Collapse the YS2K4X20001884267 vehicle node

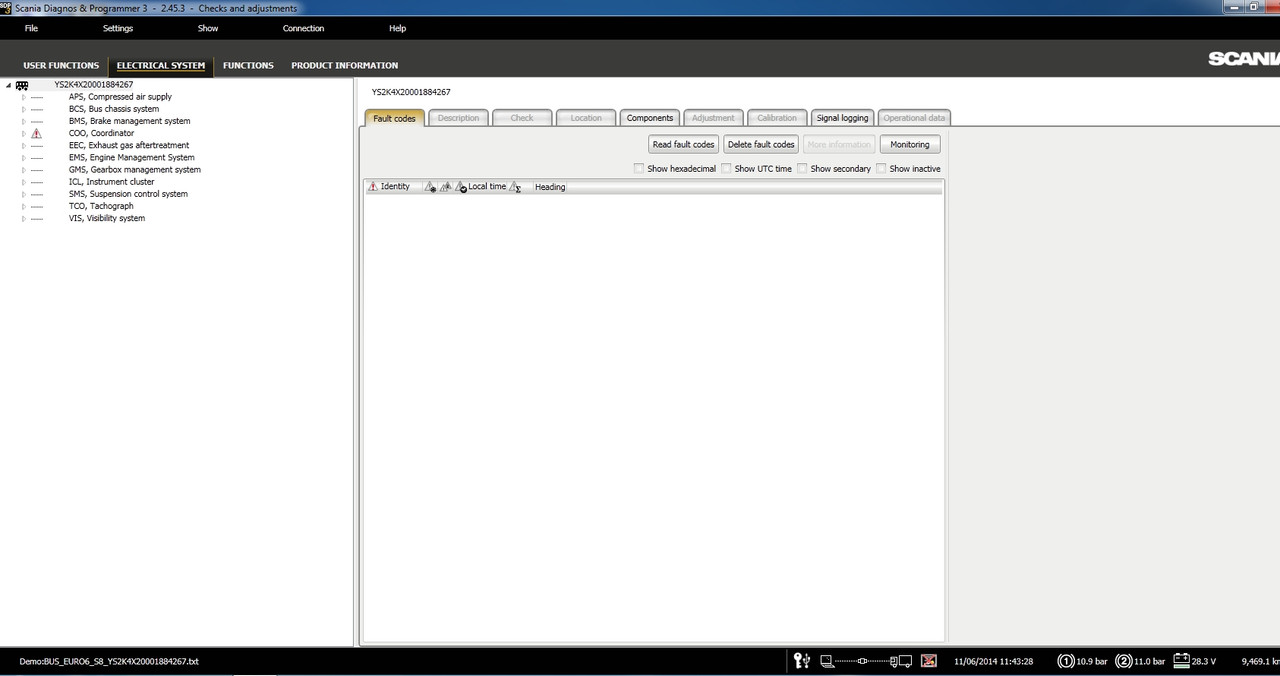click(x=9, y=85)
